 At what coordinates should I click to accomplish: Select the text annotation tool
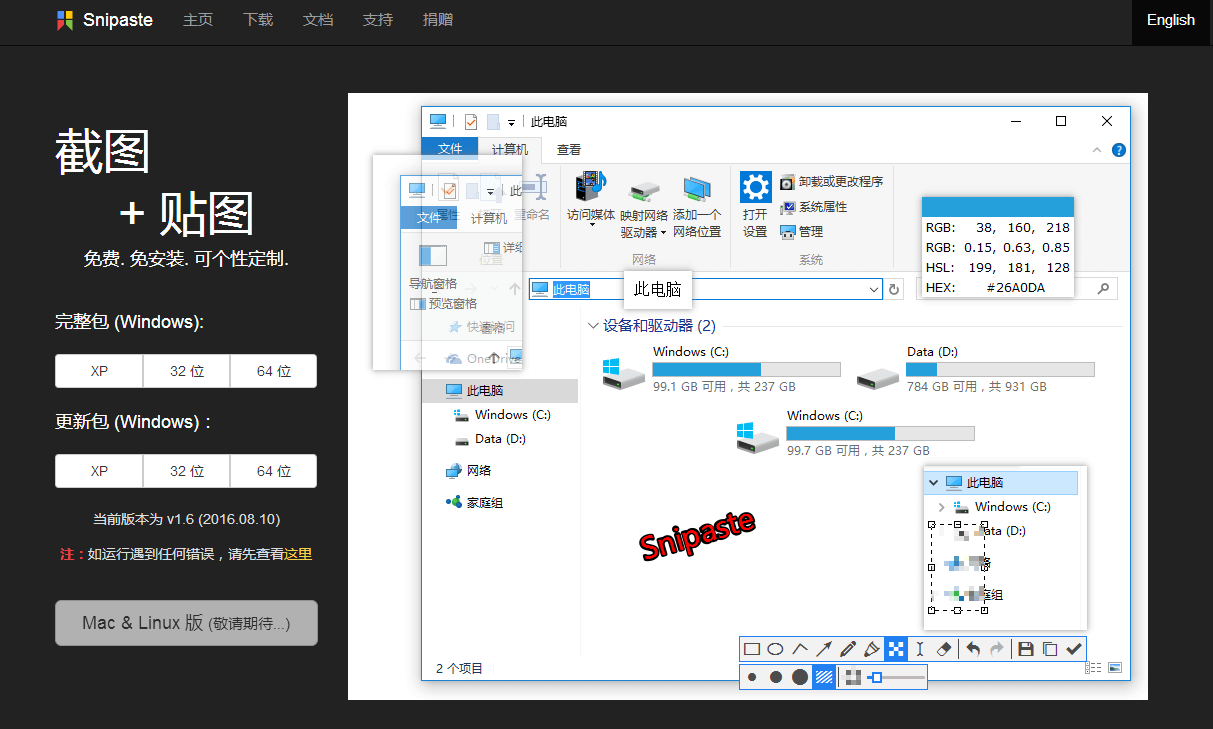click(x=920, y=649)
